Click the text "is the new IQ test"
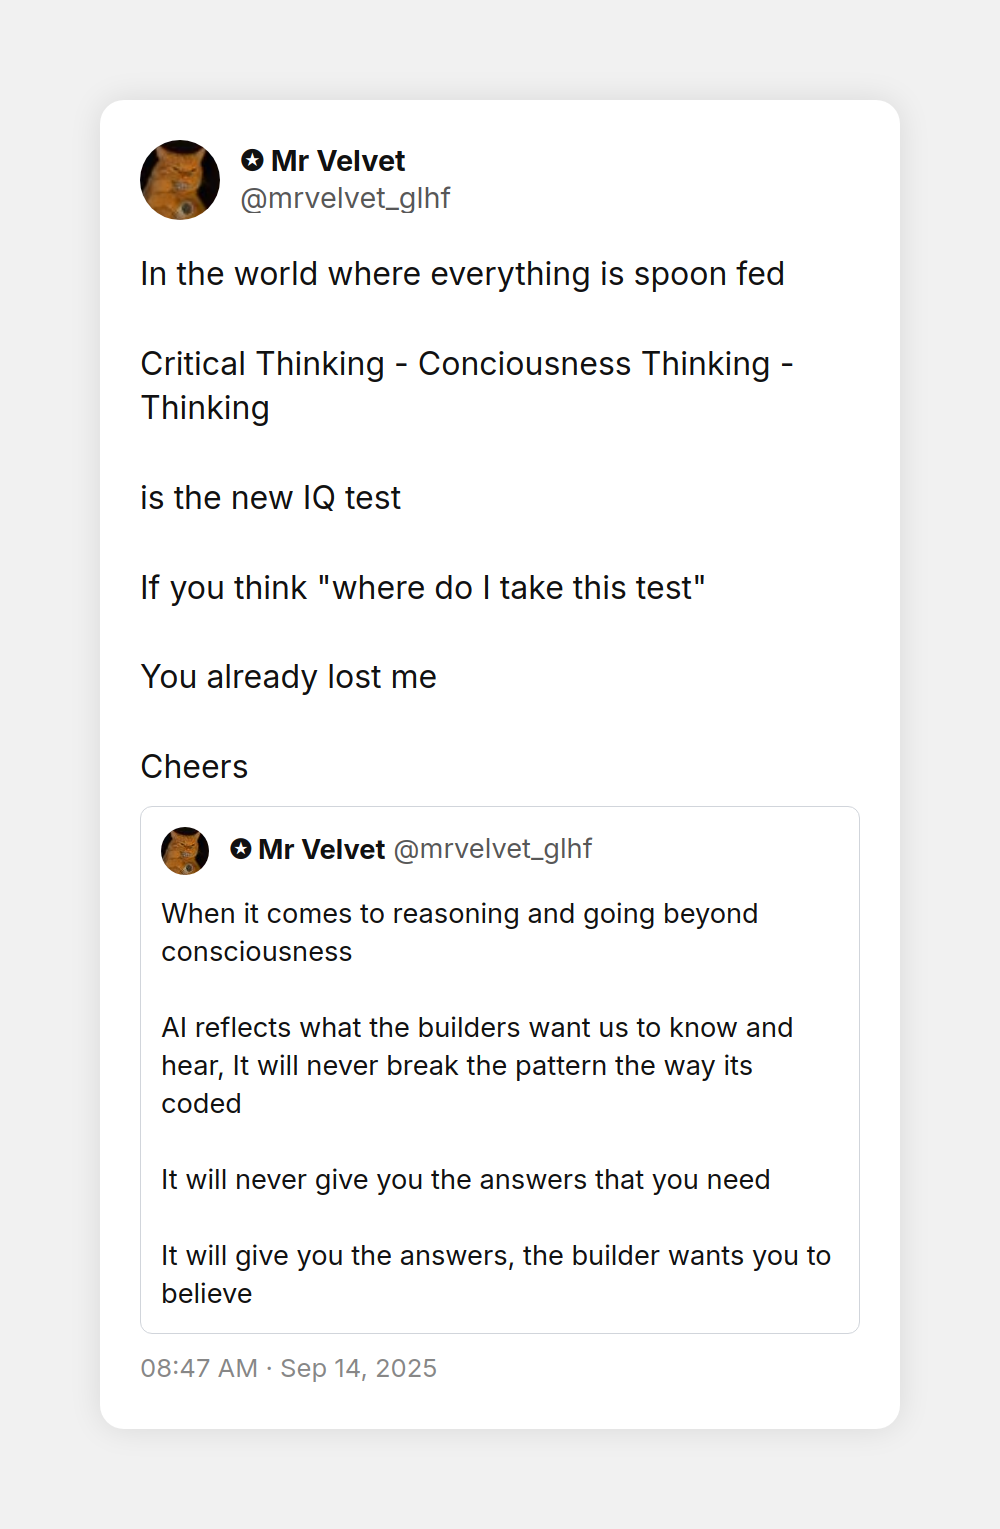Image resolution: width=1000 pixels, height=1529 pixels. [270, 498]
